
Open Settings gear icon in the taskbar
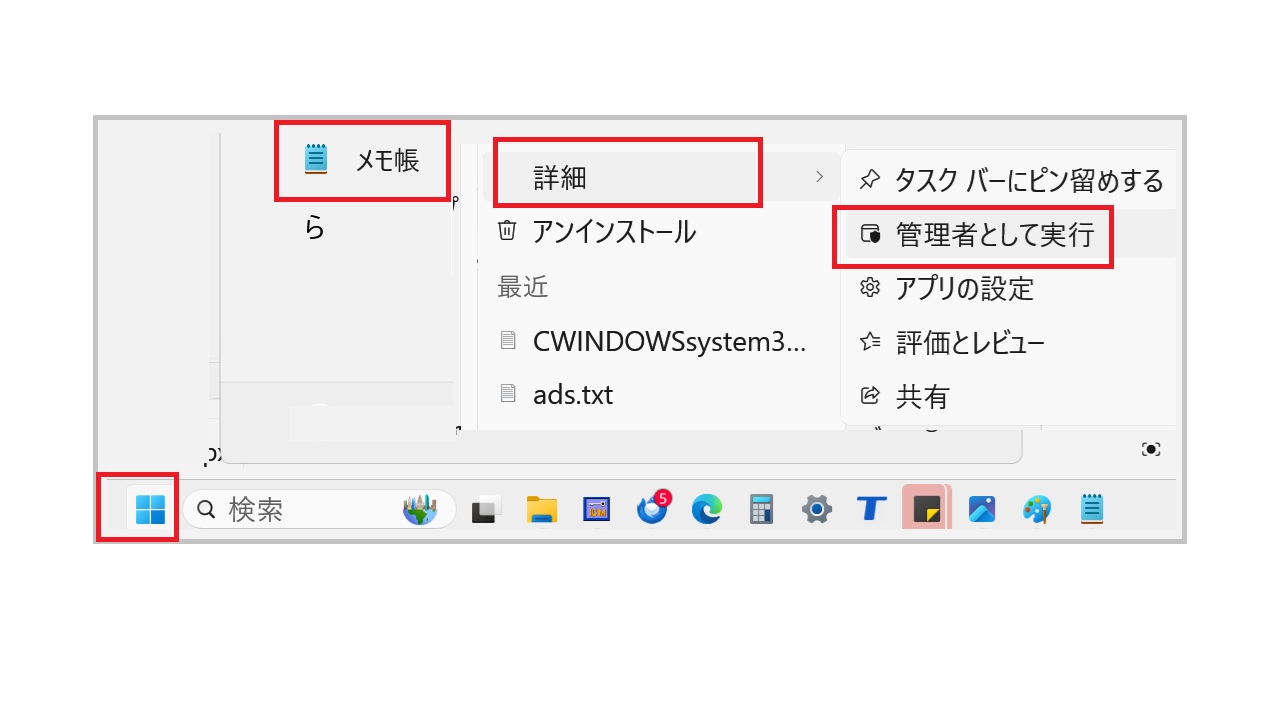(x=817, y=510)
